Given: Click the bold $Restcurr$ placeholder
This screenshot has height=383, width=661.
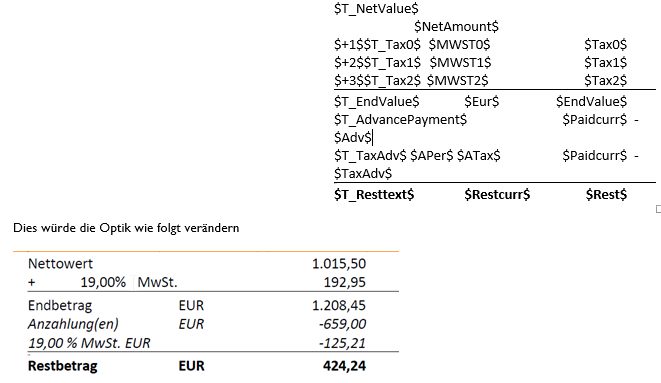Looking at the screenshot, I should point(497,195).
